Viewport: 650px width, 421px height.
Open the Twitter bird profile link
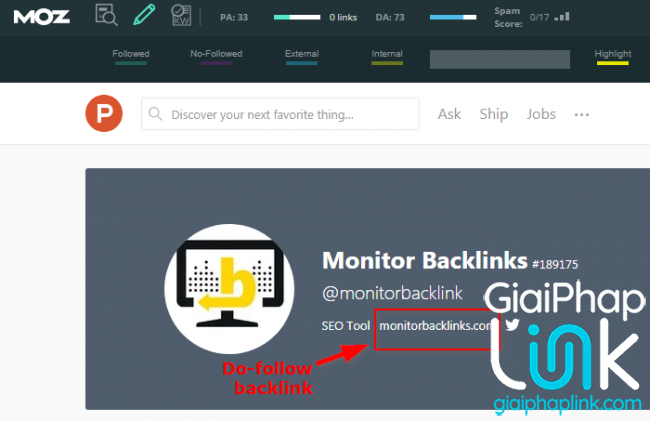pos(512,324)
